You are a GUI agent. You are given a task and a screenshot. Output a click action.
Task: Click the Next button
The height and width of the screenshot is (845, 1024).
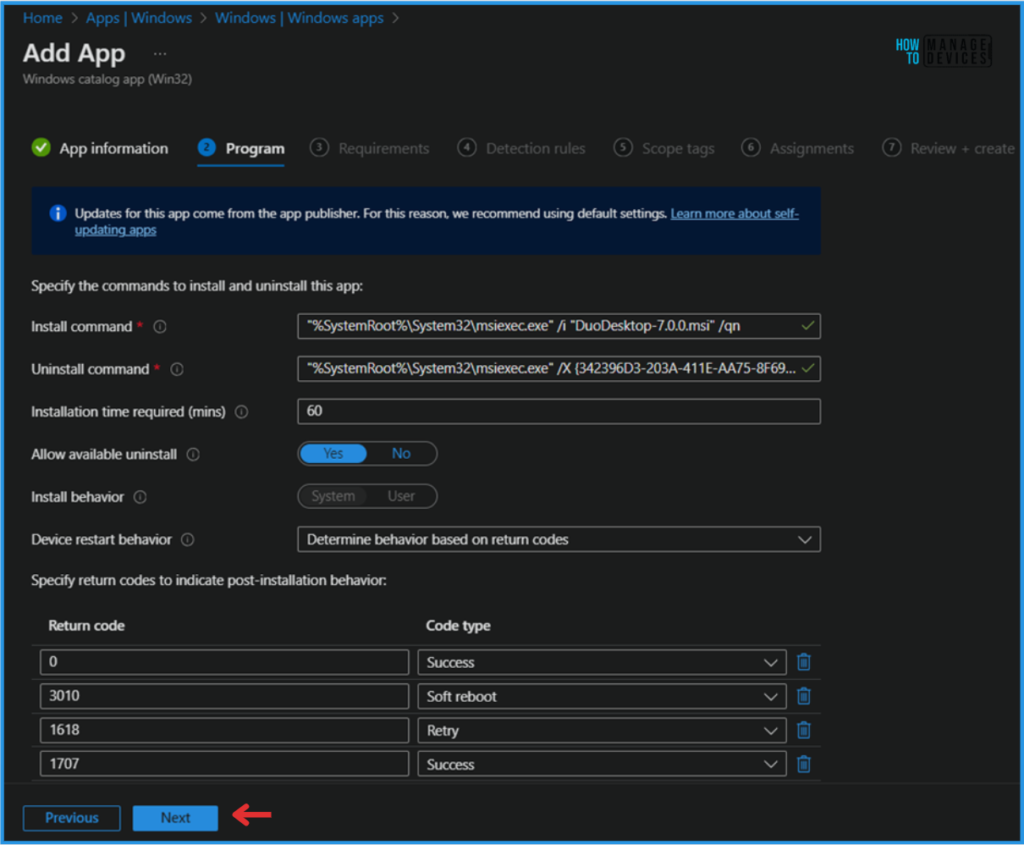tap(175, 818)
